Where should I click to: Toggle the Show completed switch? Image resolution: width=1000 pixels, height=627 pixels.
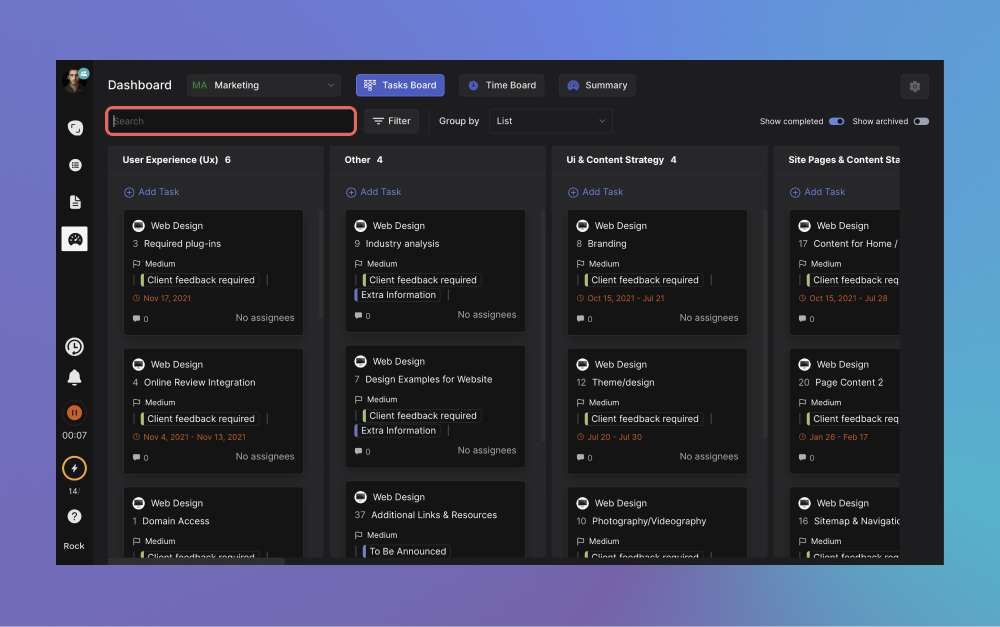(x=836, y=122)
